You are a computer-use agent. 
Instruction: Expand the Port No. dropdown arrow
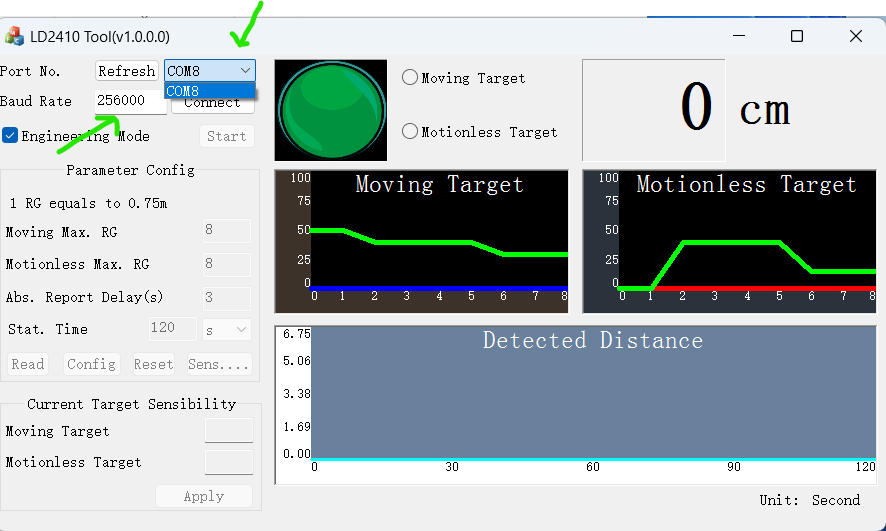point(245,71)
